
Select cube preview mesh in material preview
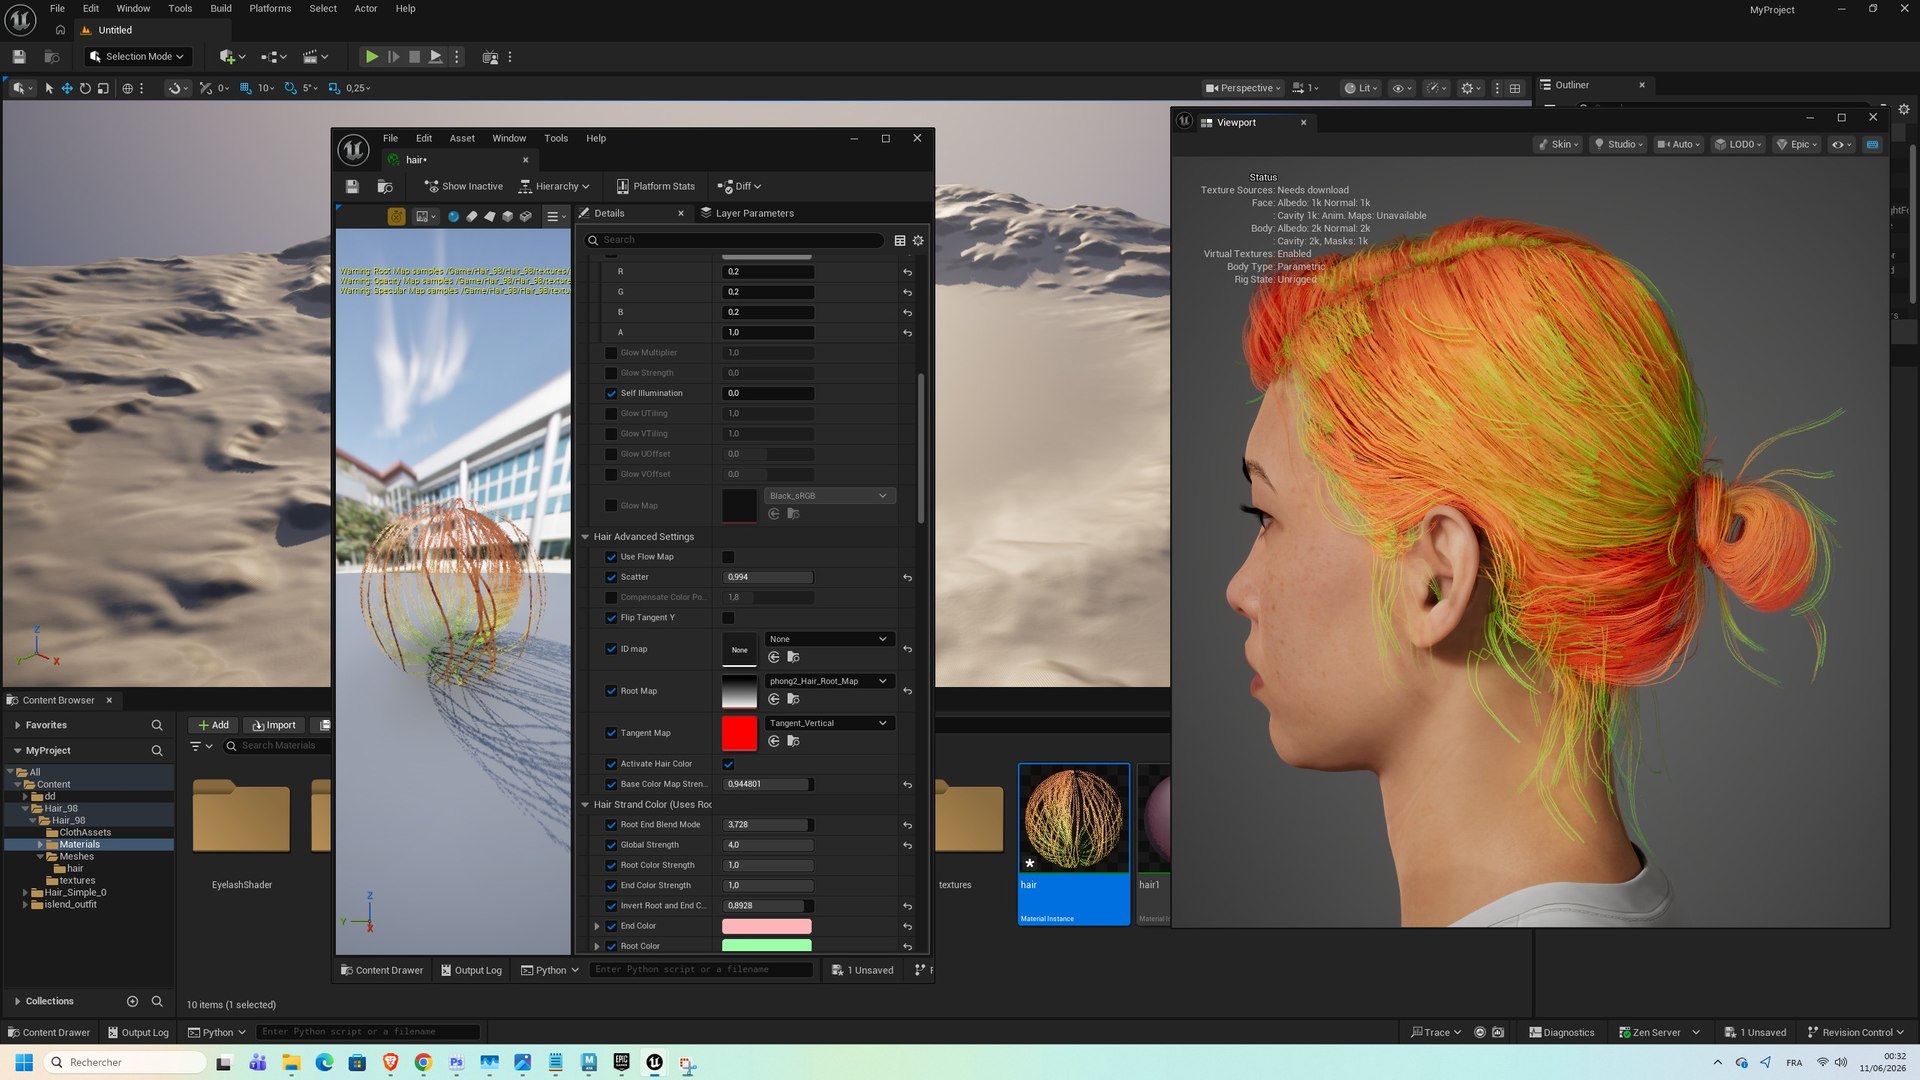507,216
